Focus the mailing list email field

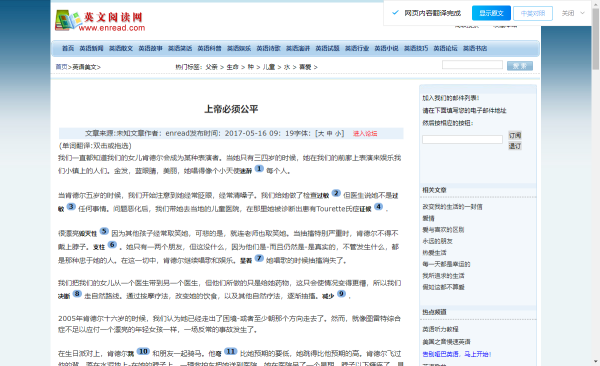(462, 139)
